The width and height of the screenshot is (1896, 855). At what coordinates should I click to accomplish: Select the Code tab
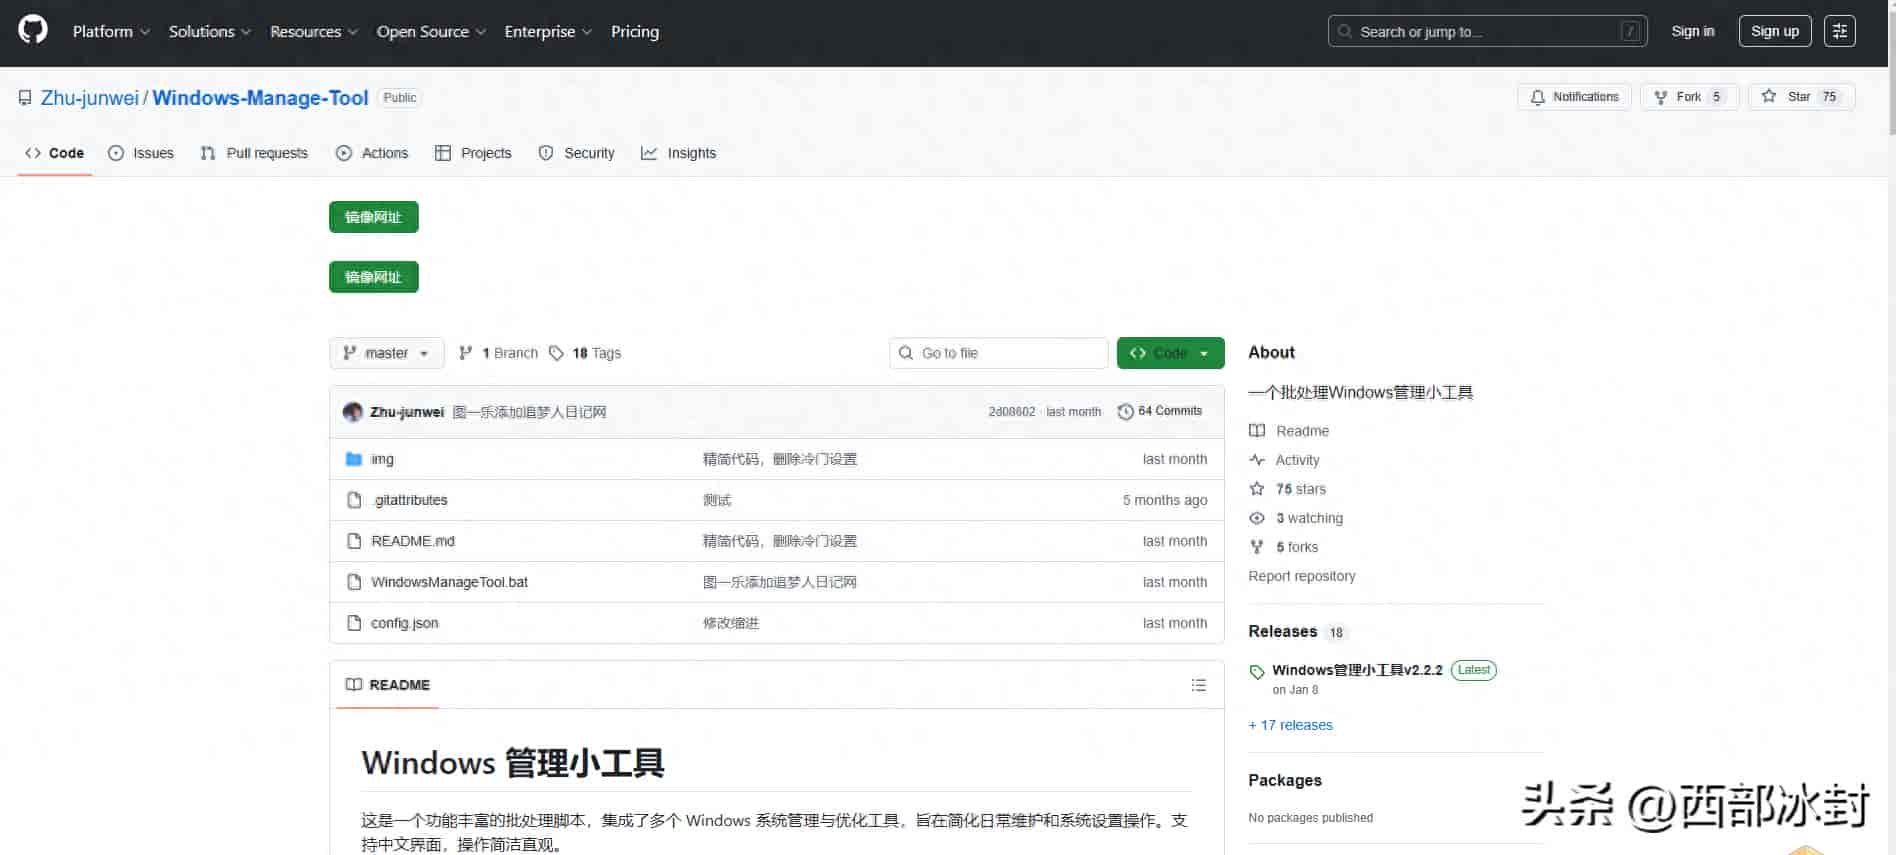click(55, 153)
